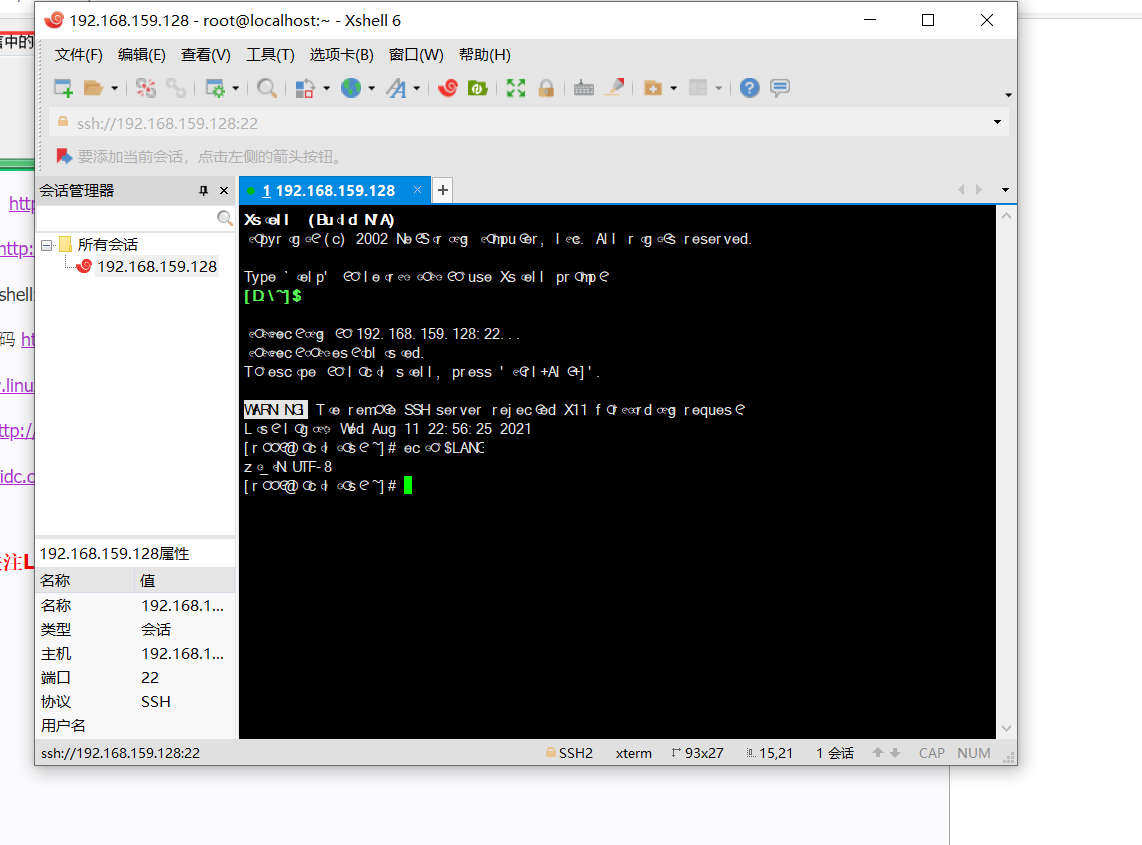
Task: Select the 192.168.159.128 session entry
Action: point(157,267)
